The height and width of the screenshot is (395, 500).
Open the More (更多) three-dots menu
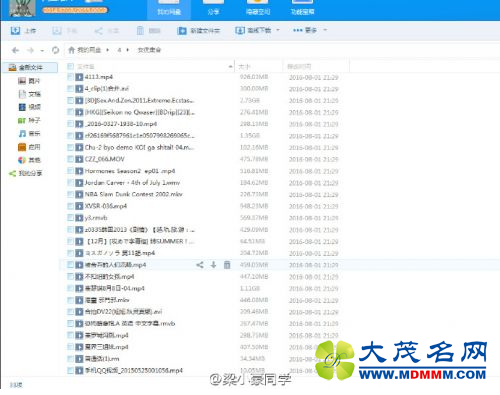tap(297, 30)
